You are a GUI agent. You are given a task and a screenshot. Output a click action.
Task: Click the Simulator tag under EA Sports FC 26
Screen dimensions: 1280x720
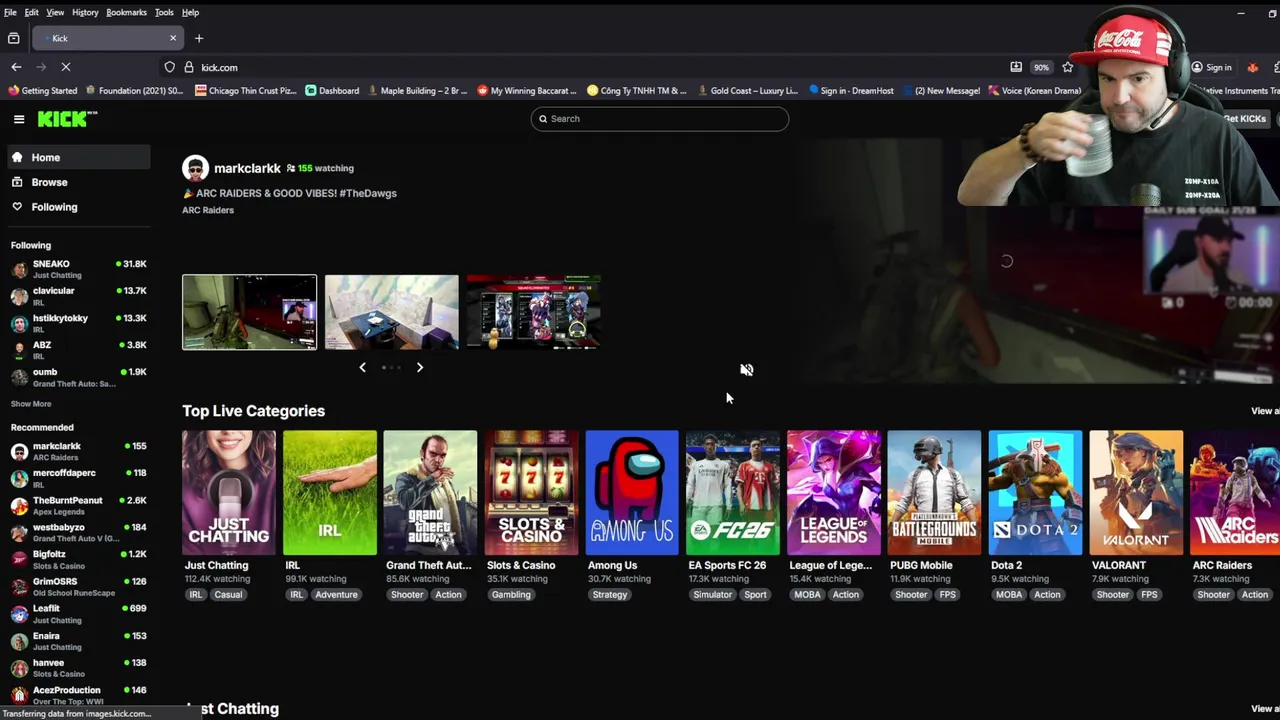click(x=713, y=595)
